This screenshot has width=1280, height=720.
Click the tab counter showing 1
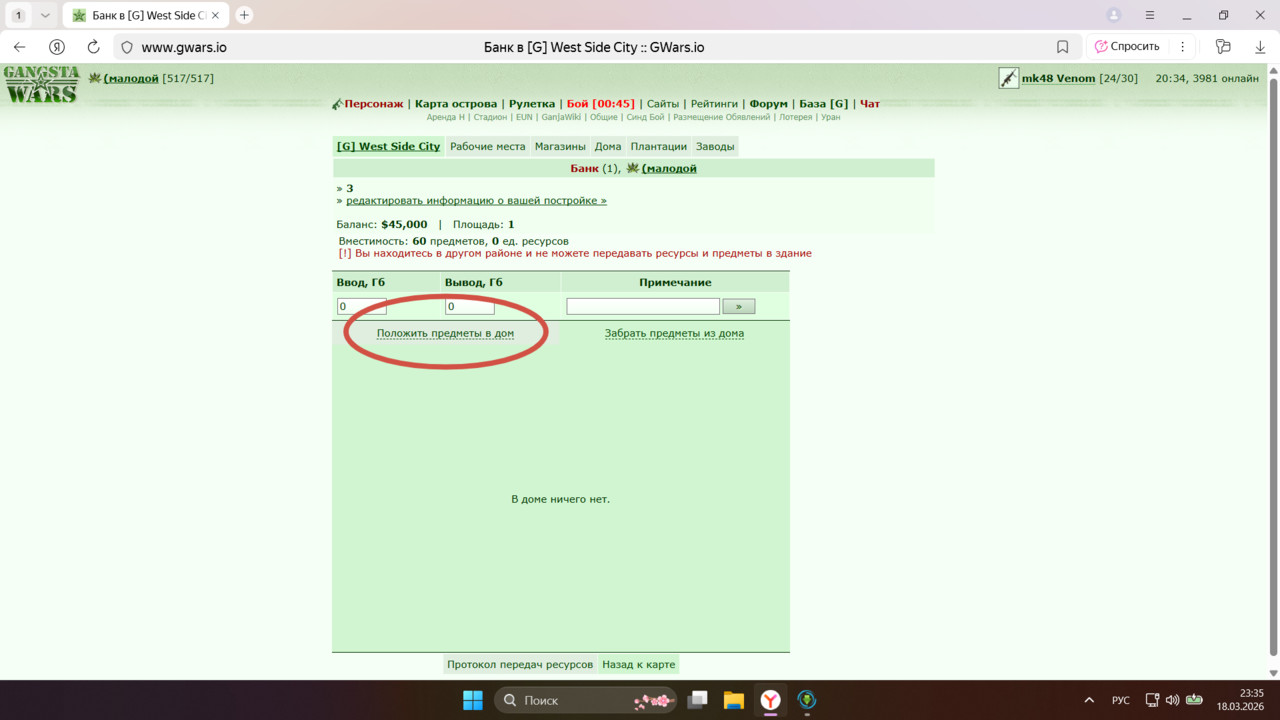click(x=18, y=15)
